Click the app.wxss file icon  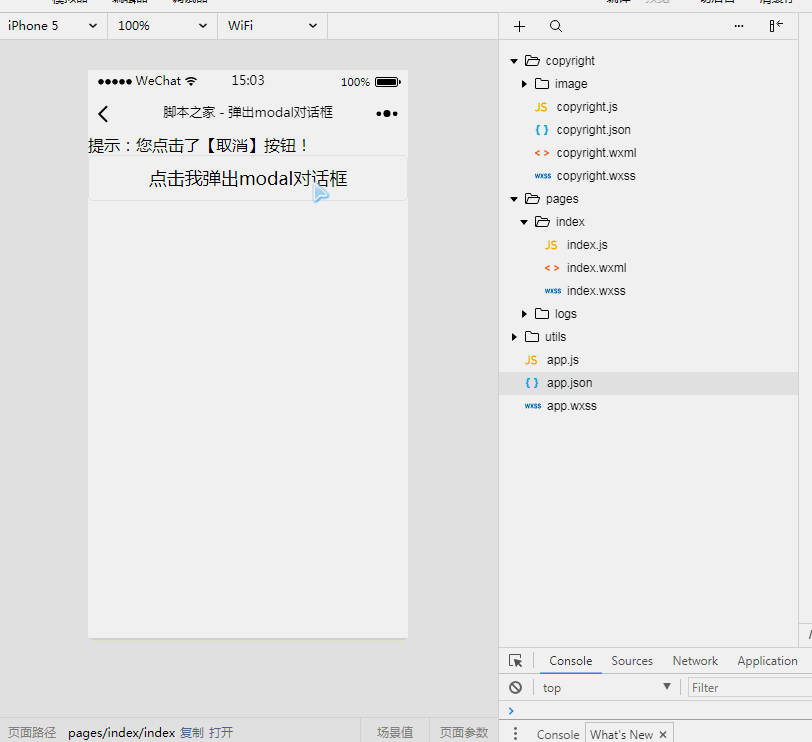click(533, 406)
